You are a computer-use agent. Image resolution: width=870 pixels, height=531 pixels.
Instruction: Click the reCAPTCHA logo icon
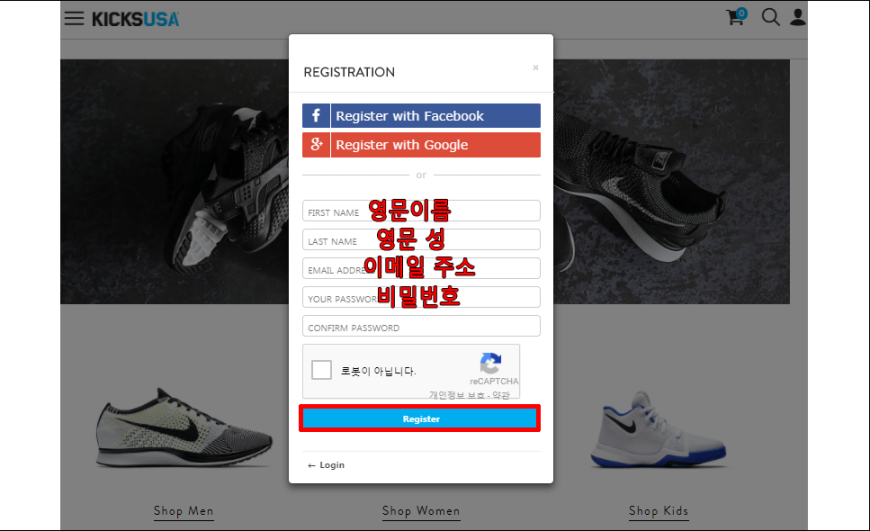pyautogui.click(x=490, y=363)
